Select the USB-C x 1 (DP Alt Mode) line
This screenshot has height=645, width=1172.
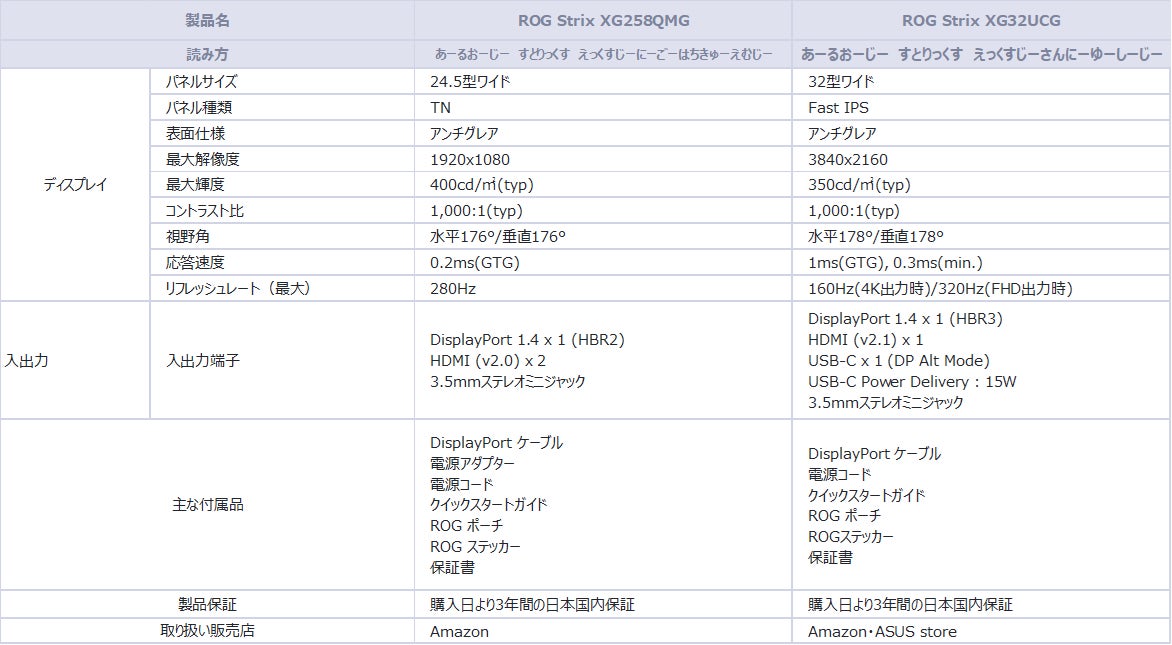898,360
